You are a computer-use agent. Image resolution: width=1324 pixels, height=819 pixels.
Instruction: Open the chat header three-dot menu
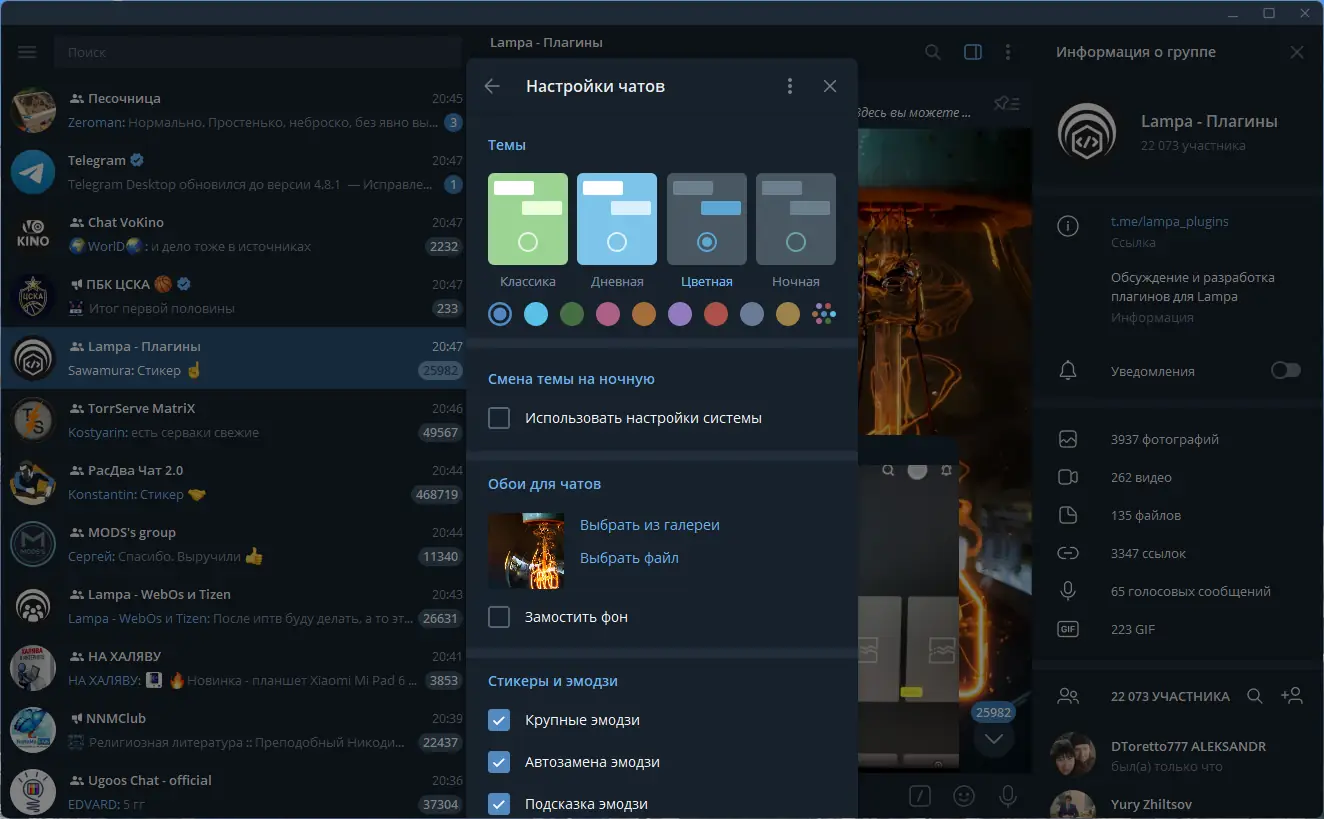tap(1008, 52)
